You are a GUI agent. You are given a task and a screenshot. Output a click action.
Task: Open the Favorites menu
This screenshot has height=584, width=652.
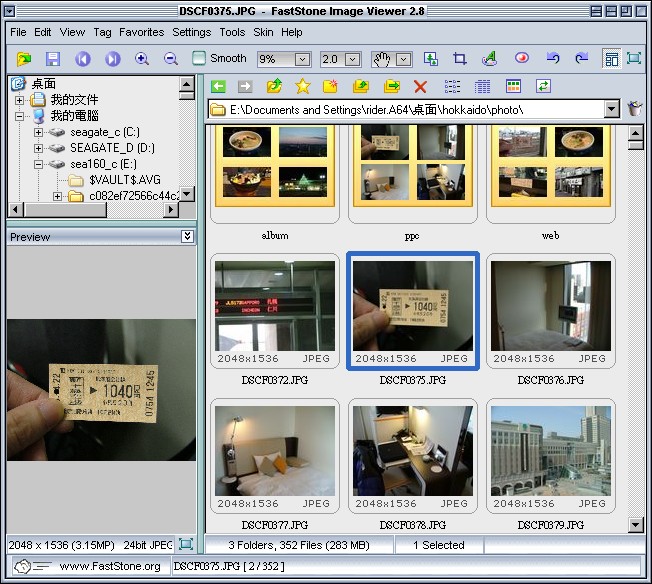141,32
